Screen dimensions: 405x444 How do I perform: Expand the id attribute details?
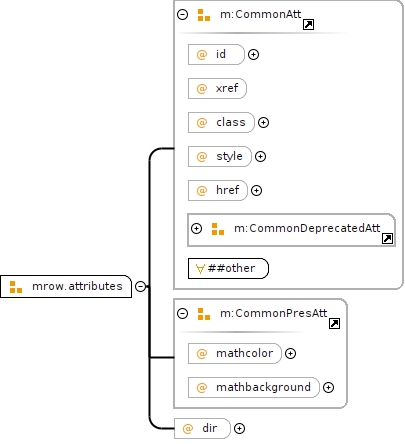coord(254,55)
